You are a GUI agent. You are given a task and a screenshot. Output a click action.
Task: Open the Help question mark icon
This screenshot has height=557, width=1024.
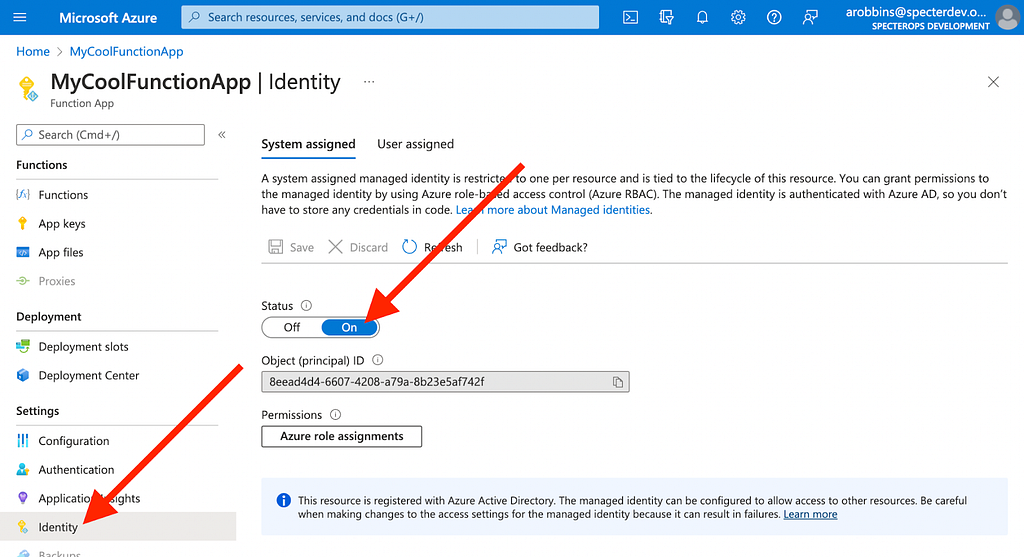[774, 18]
